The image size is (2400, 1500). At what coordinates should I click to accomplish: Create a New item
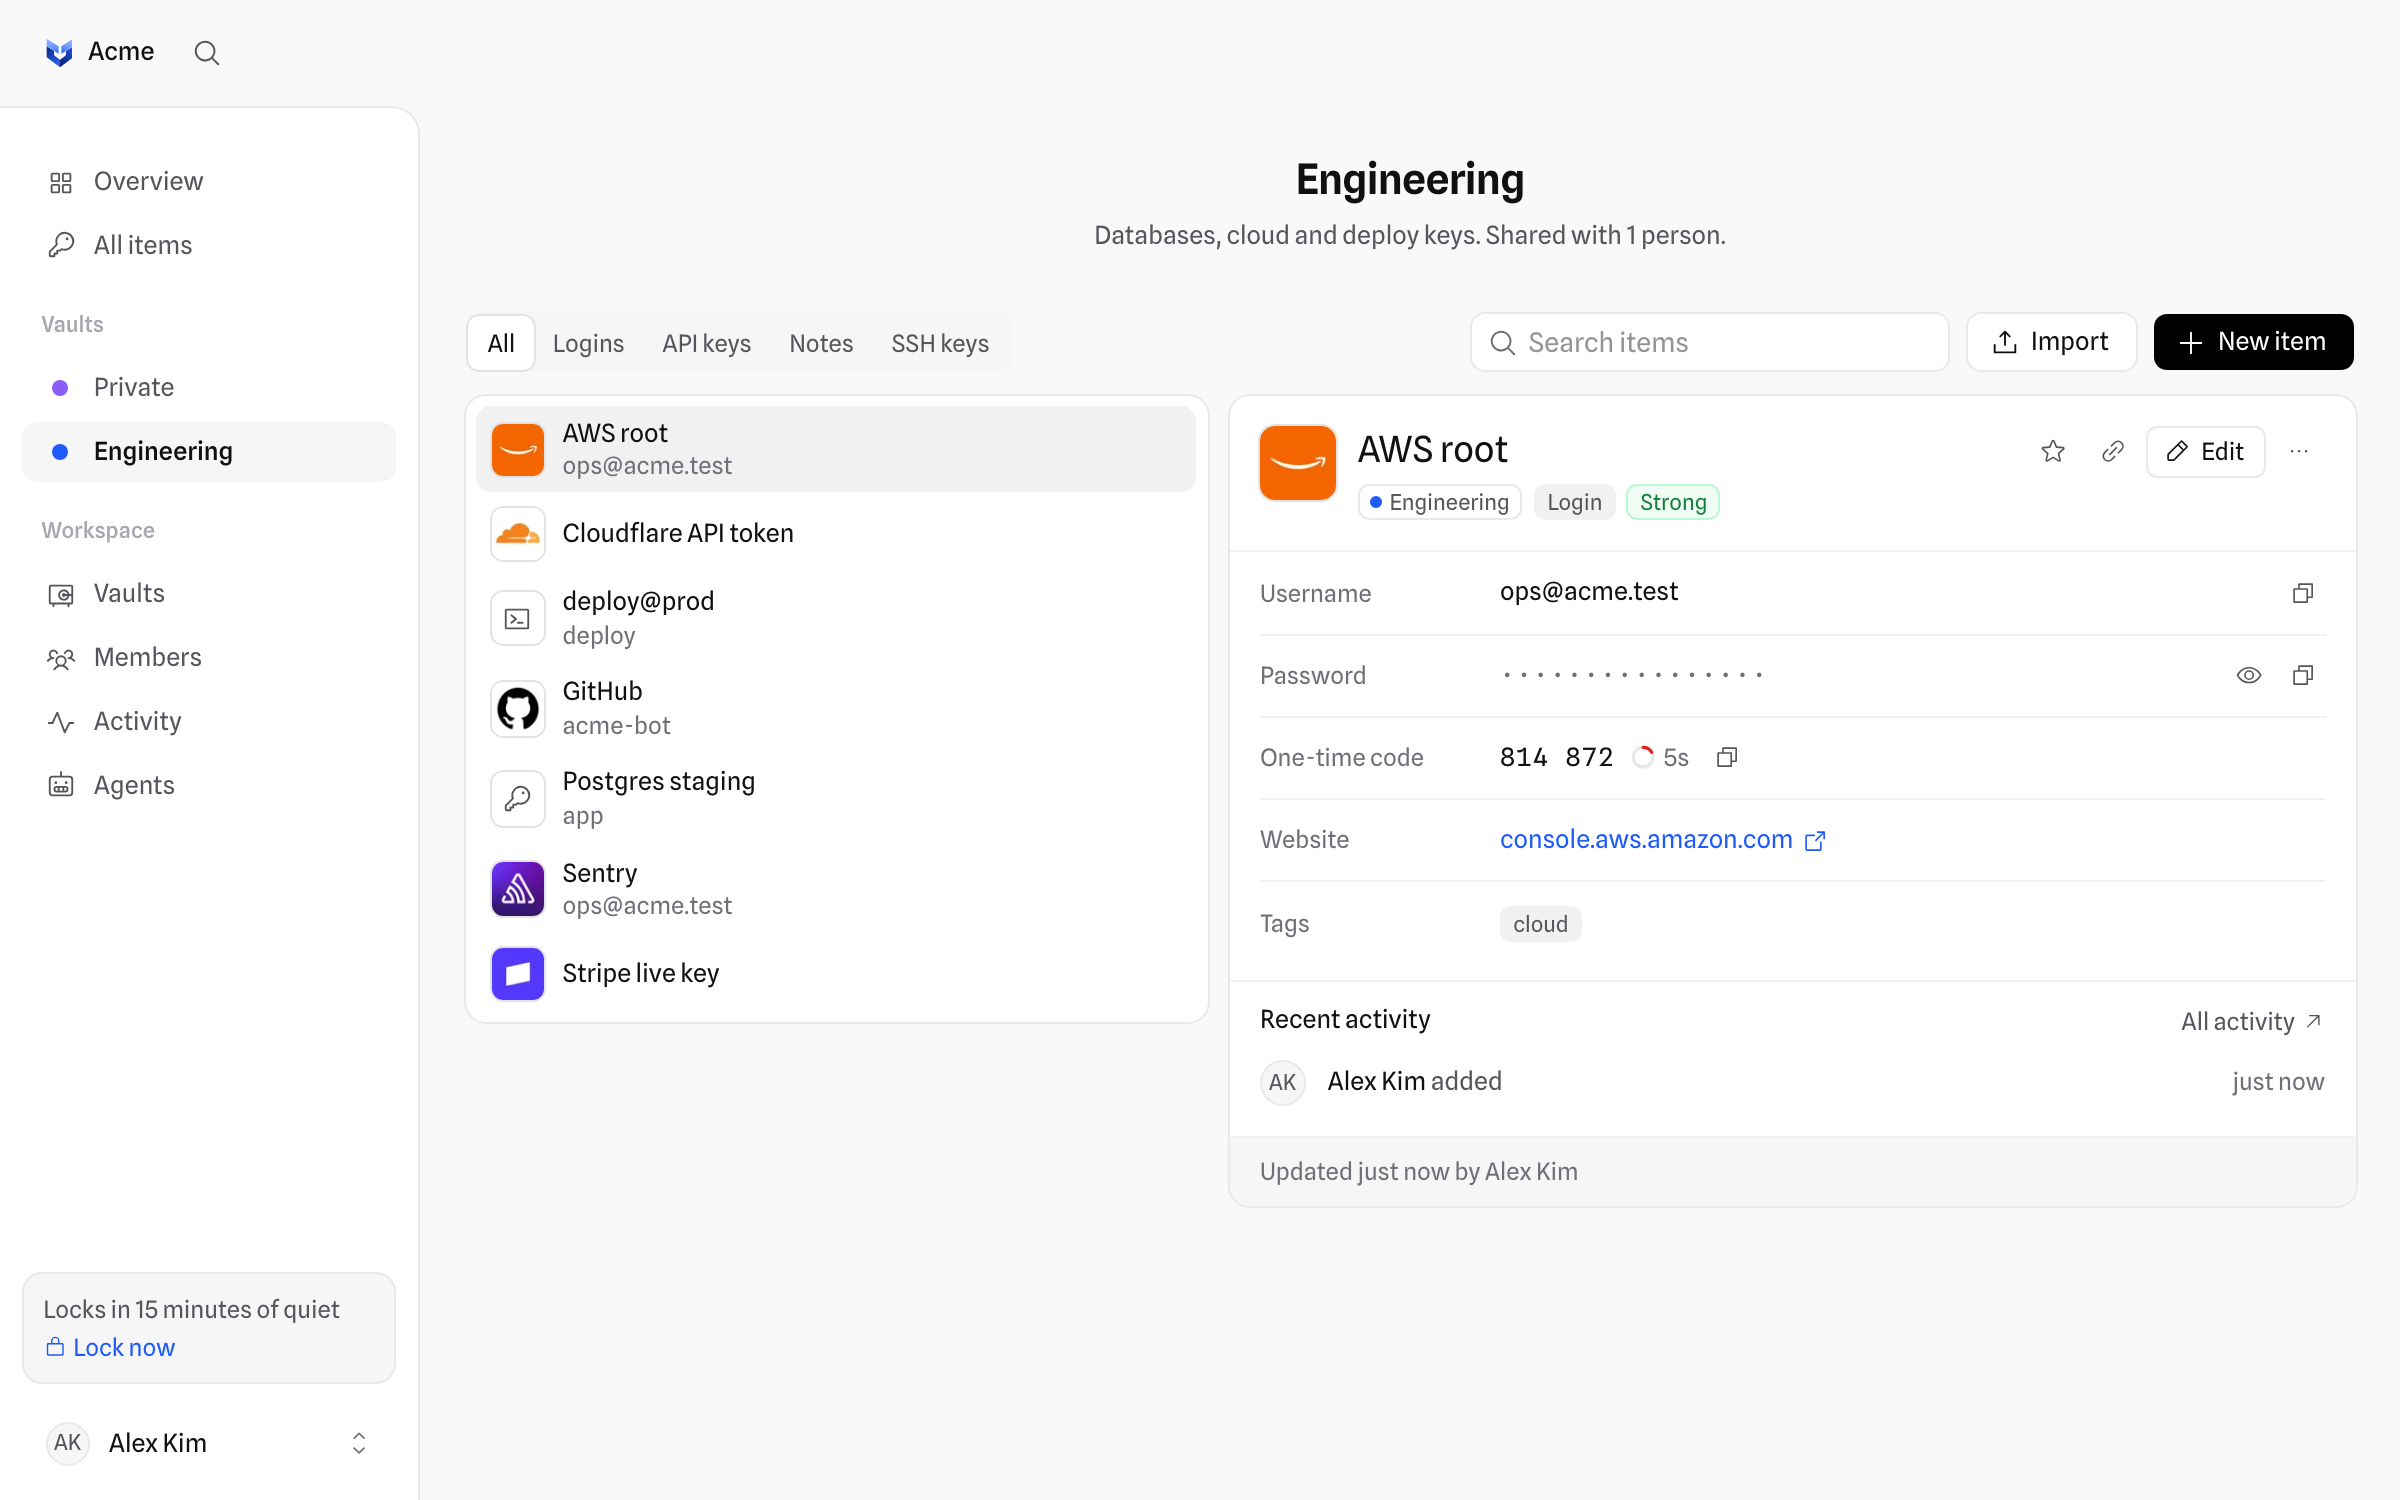coord(2253,342)
